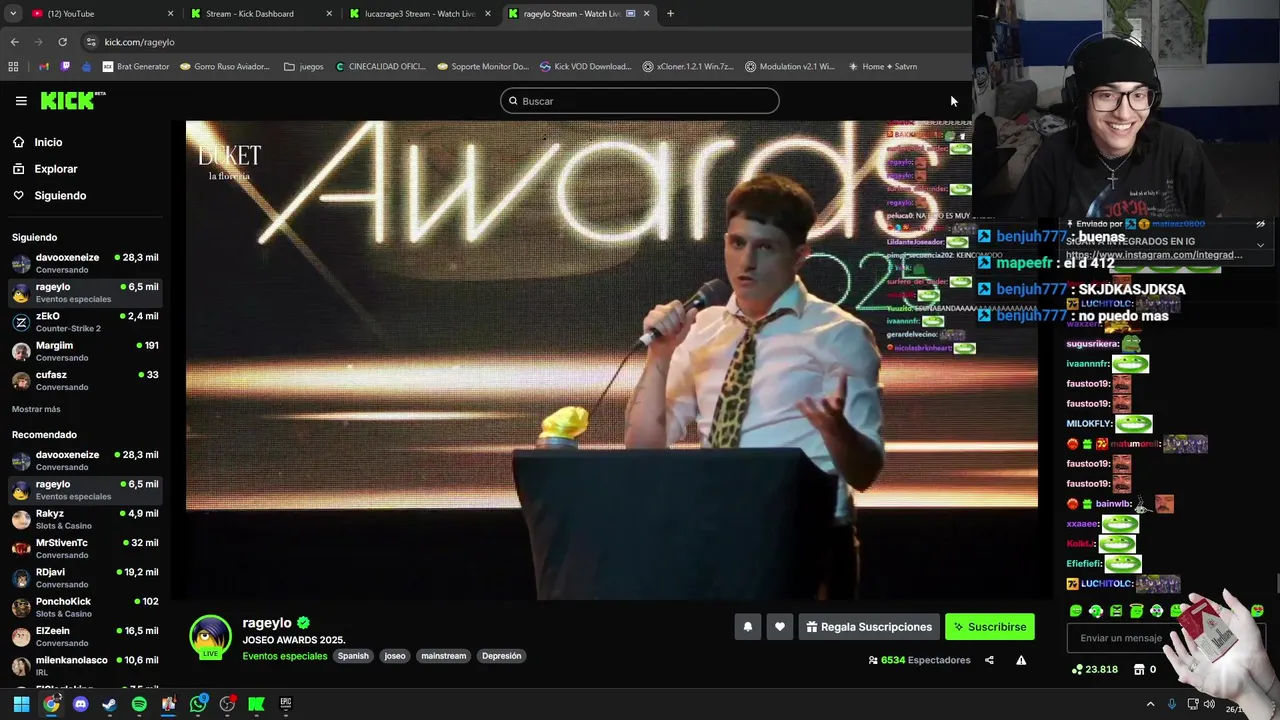This screenshot has width=1280, height=720.
Task: Open Rakyz Slots & Casino channel
Action: pos(85,519)
